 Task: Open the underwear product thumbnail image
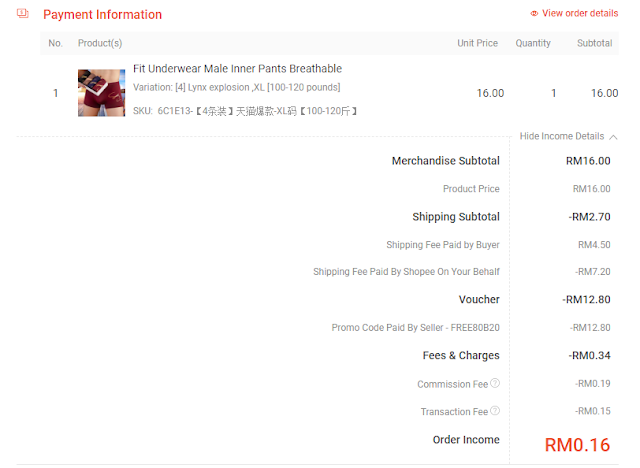pyautogui.click(x=102, y=93)
